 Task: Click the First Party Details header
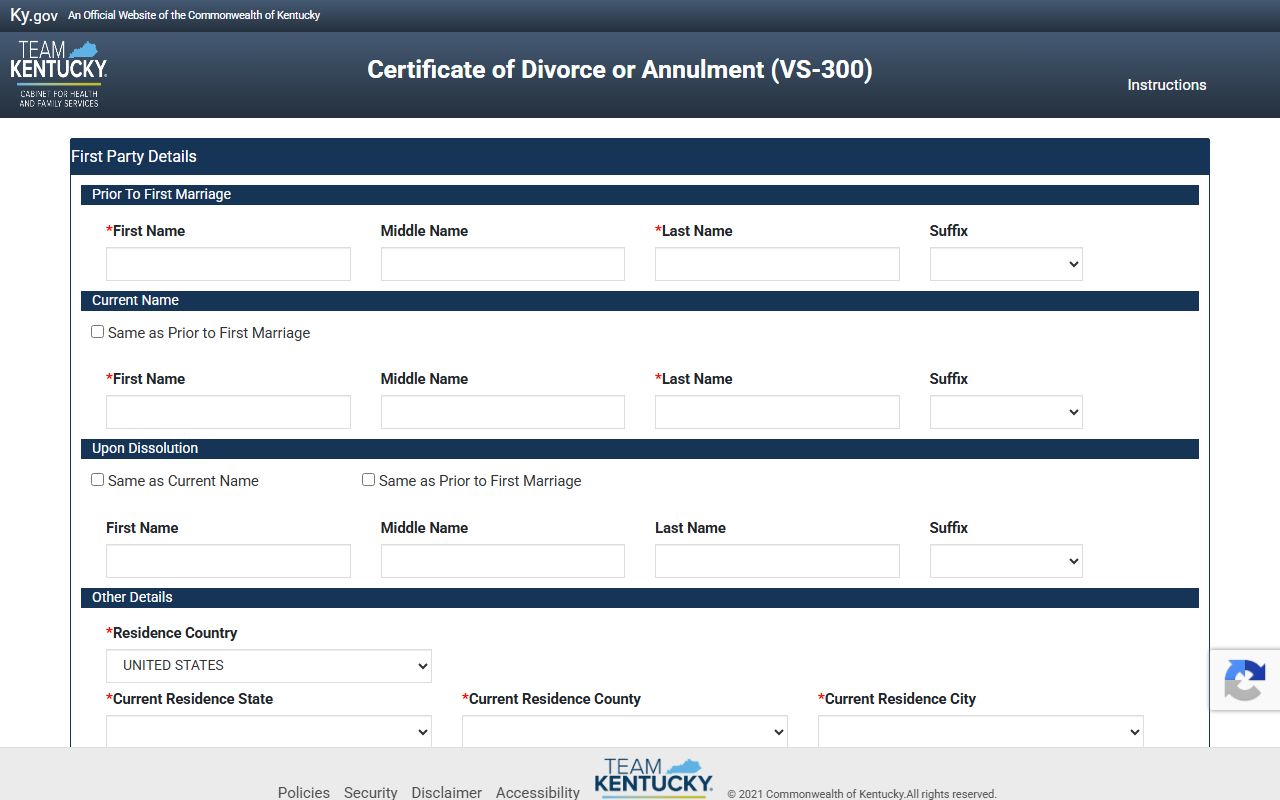pos(640,157)
